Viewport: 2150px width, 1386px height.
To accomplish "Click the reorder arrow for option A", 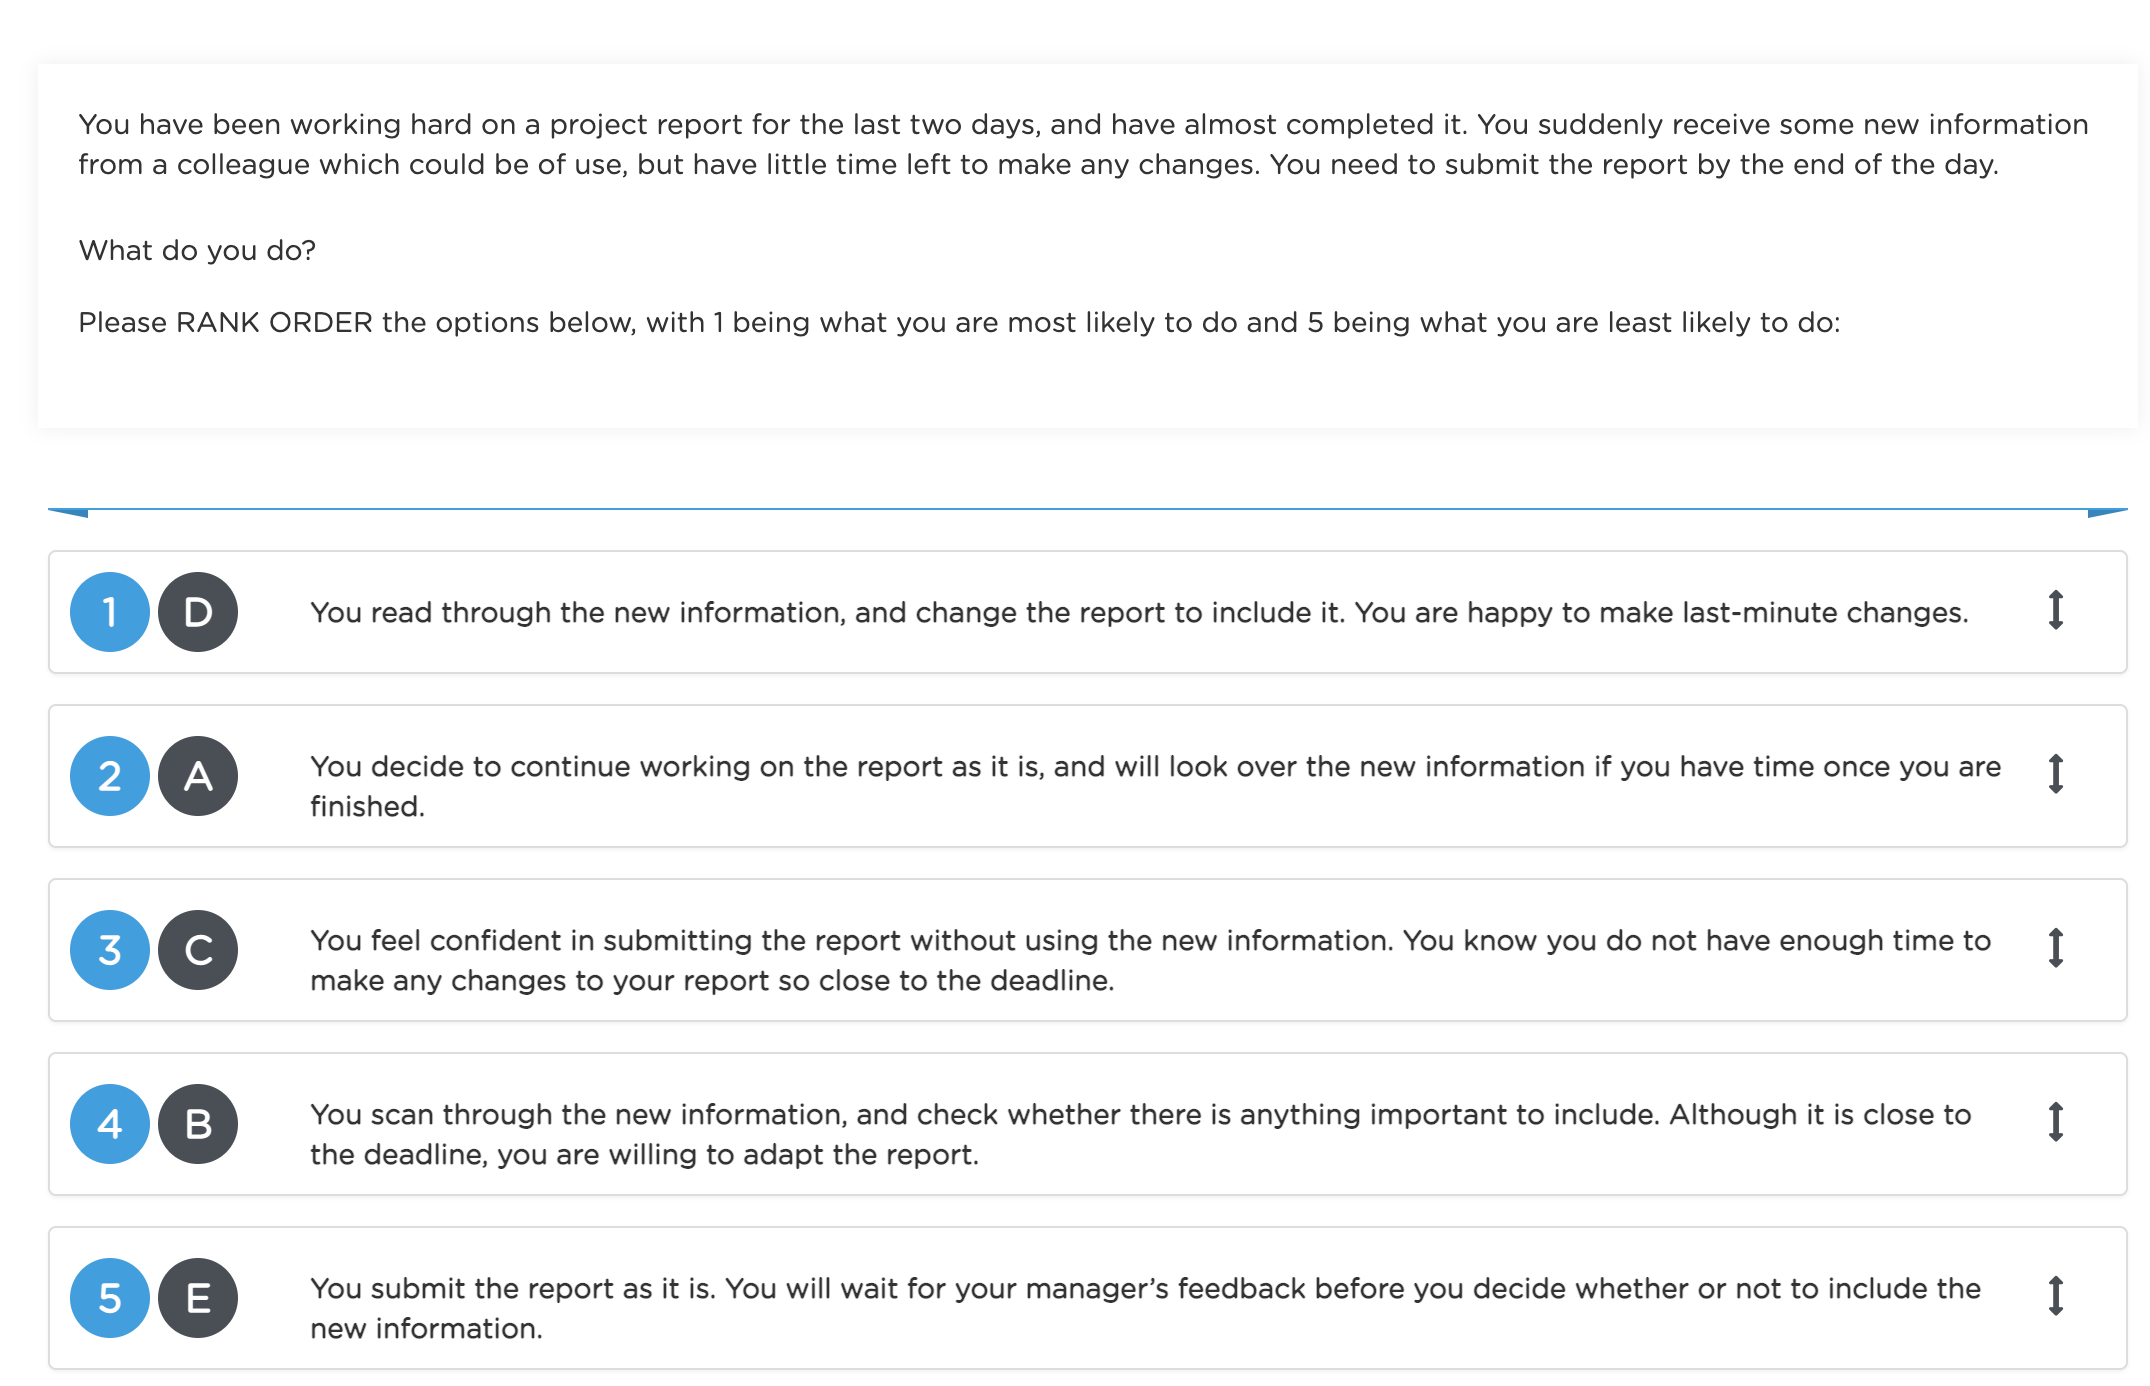I will 2055,774.
